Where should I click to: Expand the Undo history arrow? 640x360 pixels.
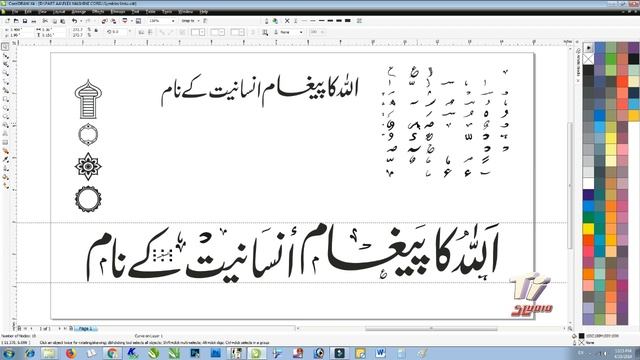coord(80,21)
